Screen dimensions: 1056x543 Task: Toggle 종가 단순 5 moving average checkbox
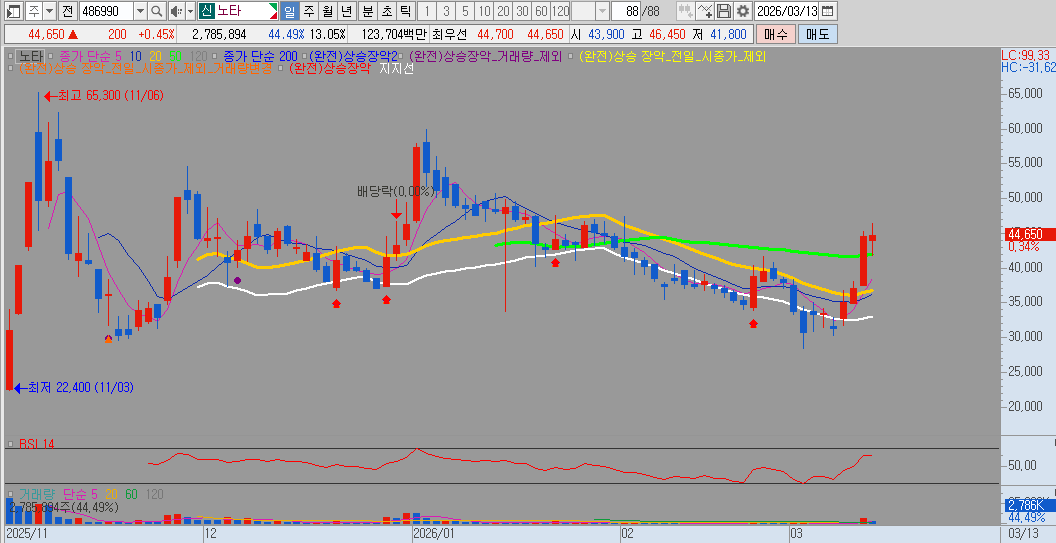[53, 57]
